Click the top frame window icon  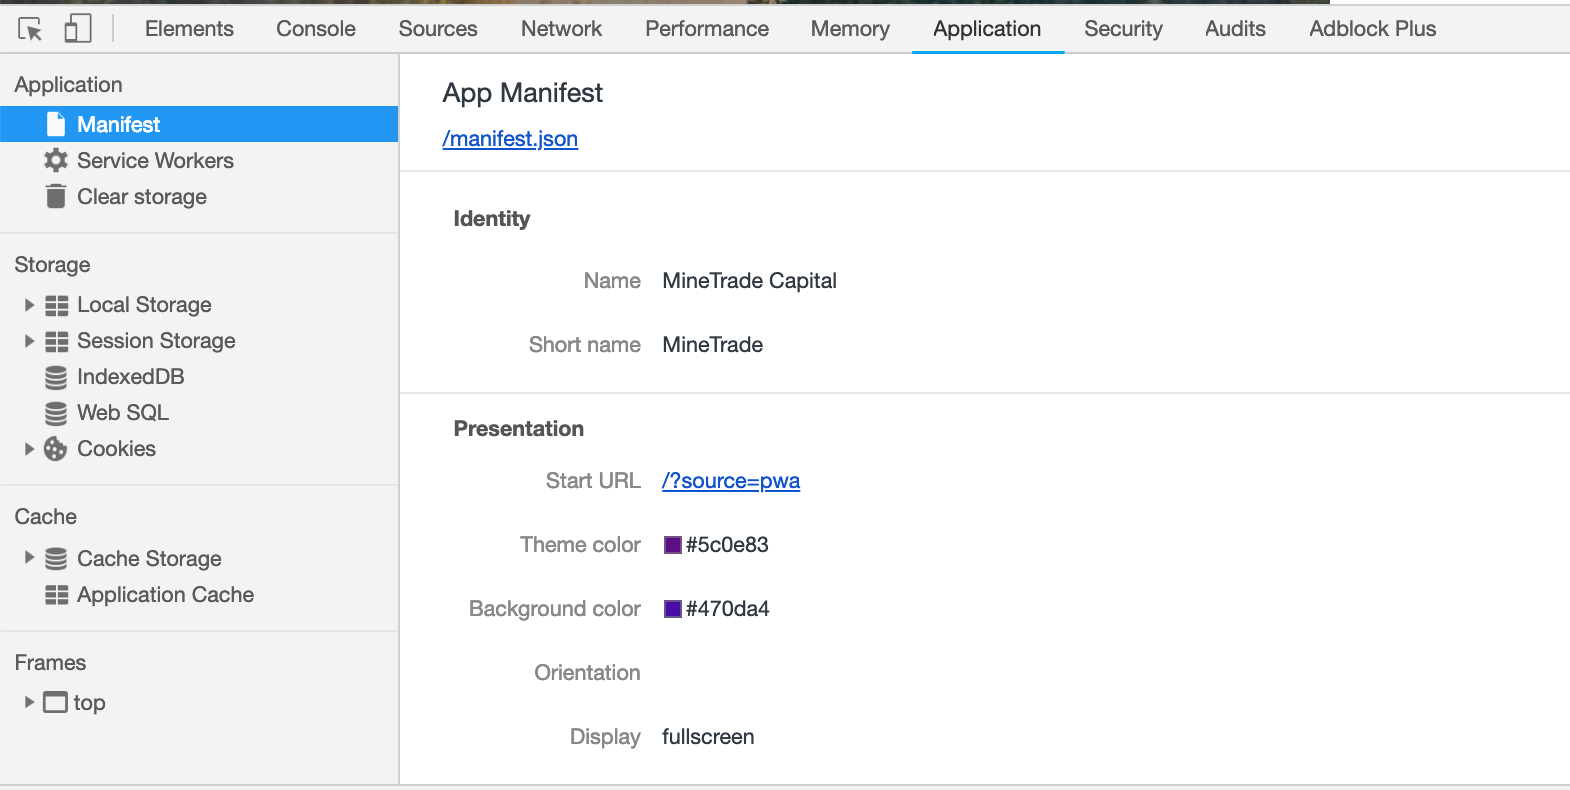(x=56, y=702)
